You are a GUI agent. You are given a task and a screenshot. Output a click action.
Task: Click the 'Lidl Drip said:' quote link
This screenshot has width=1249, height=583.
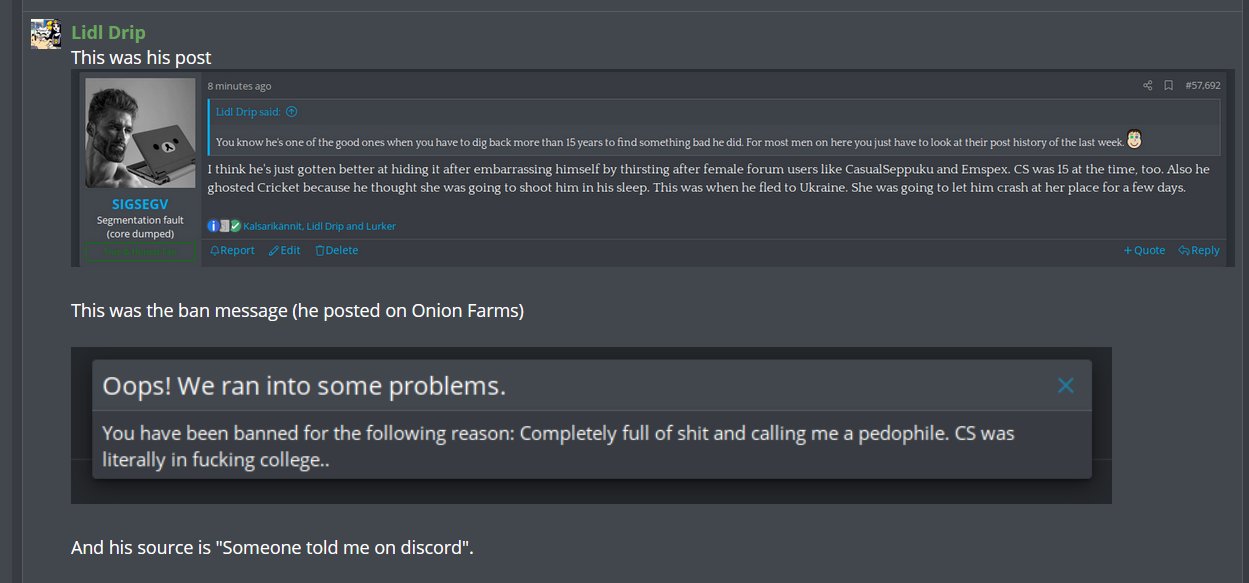tap(249, 112)
